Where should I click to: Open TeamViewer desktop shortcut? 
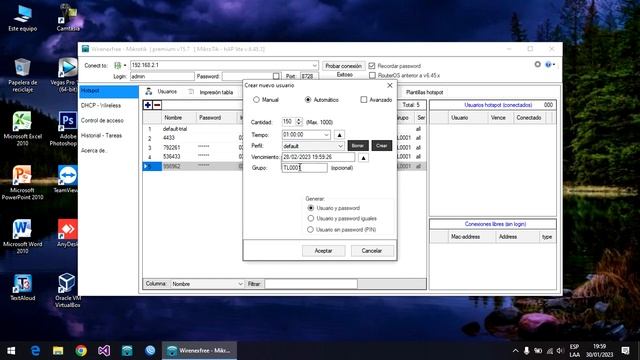[67, 180]
